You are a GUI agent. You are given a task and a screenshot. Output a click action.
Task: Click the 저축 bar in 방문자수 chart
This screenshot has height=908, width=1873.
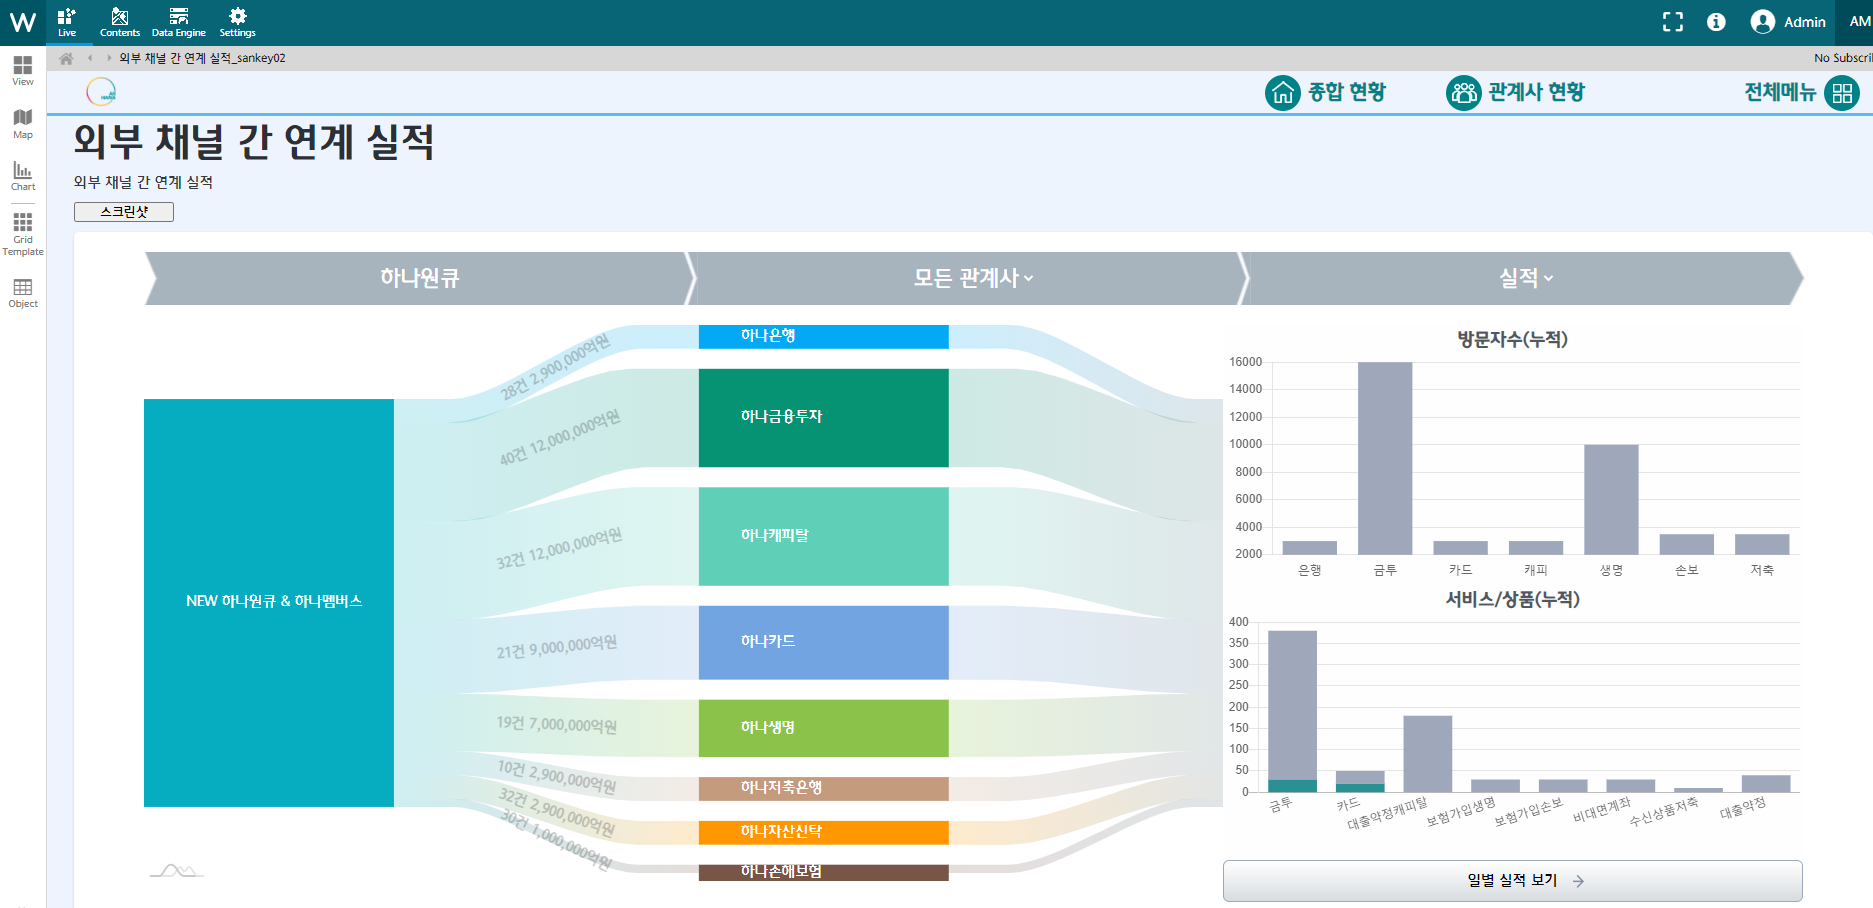1762,544
